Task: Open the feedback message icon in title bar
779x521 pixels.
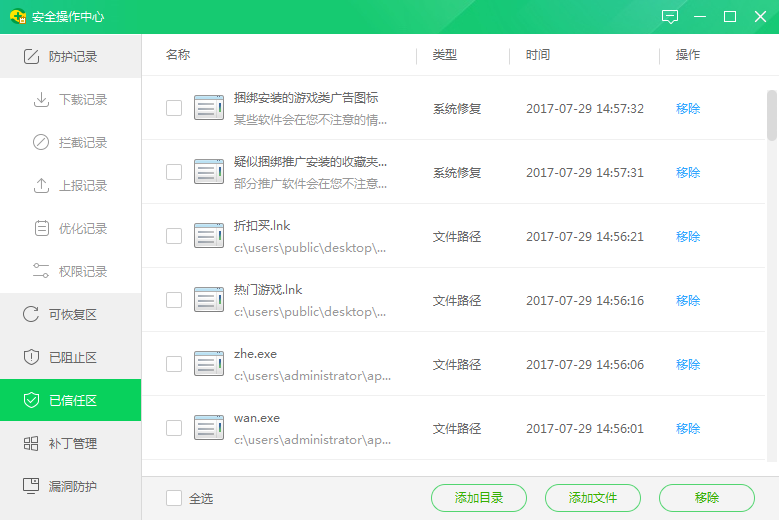Action: (x=670, y=17)
